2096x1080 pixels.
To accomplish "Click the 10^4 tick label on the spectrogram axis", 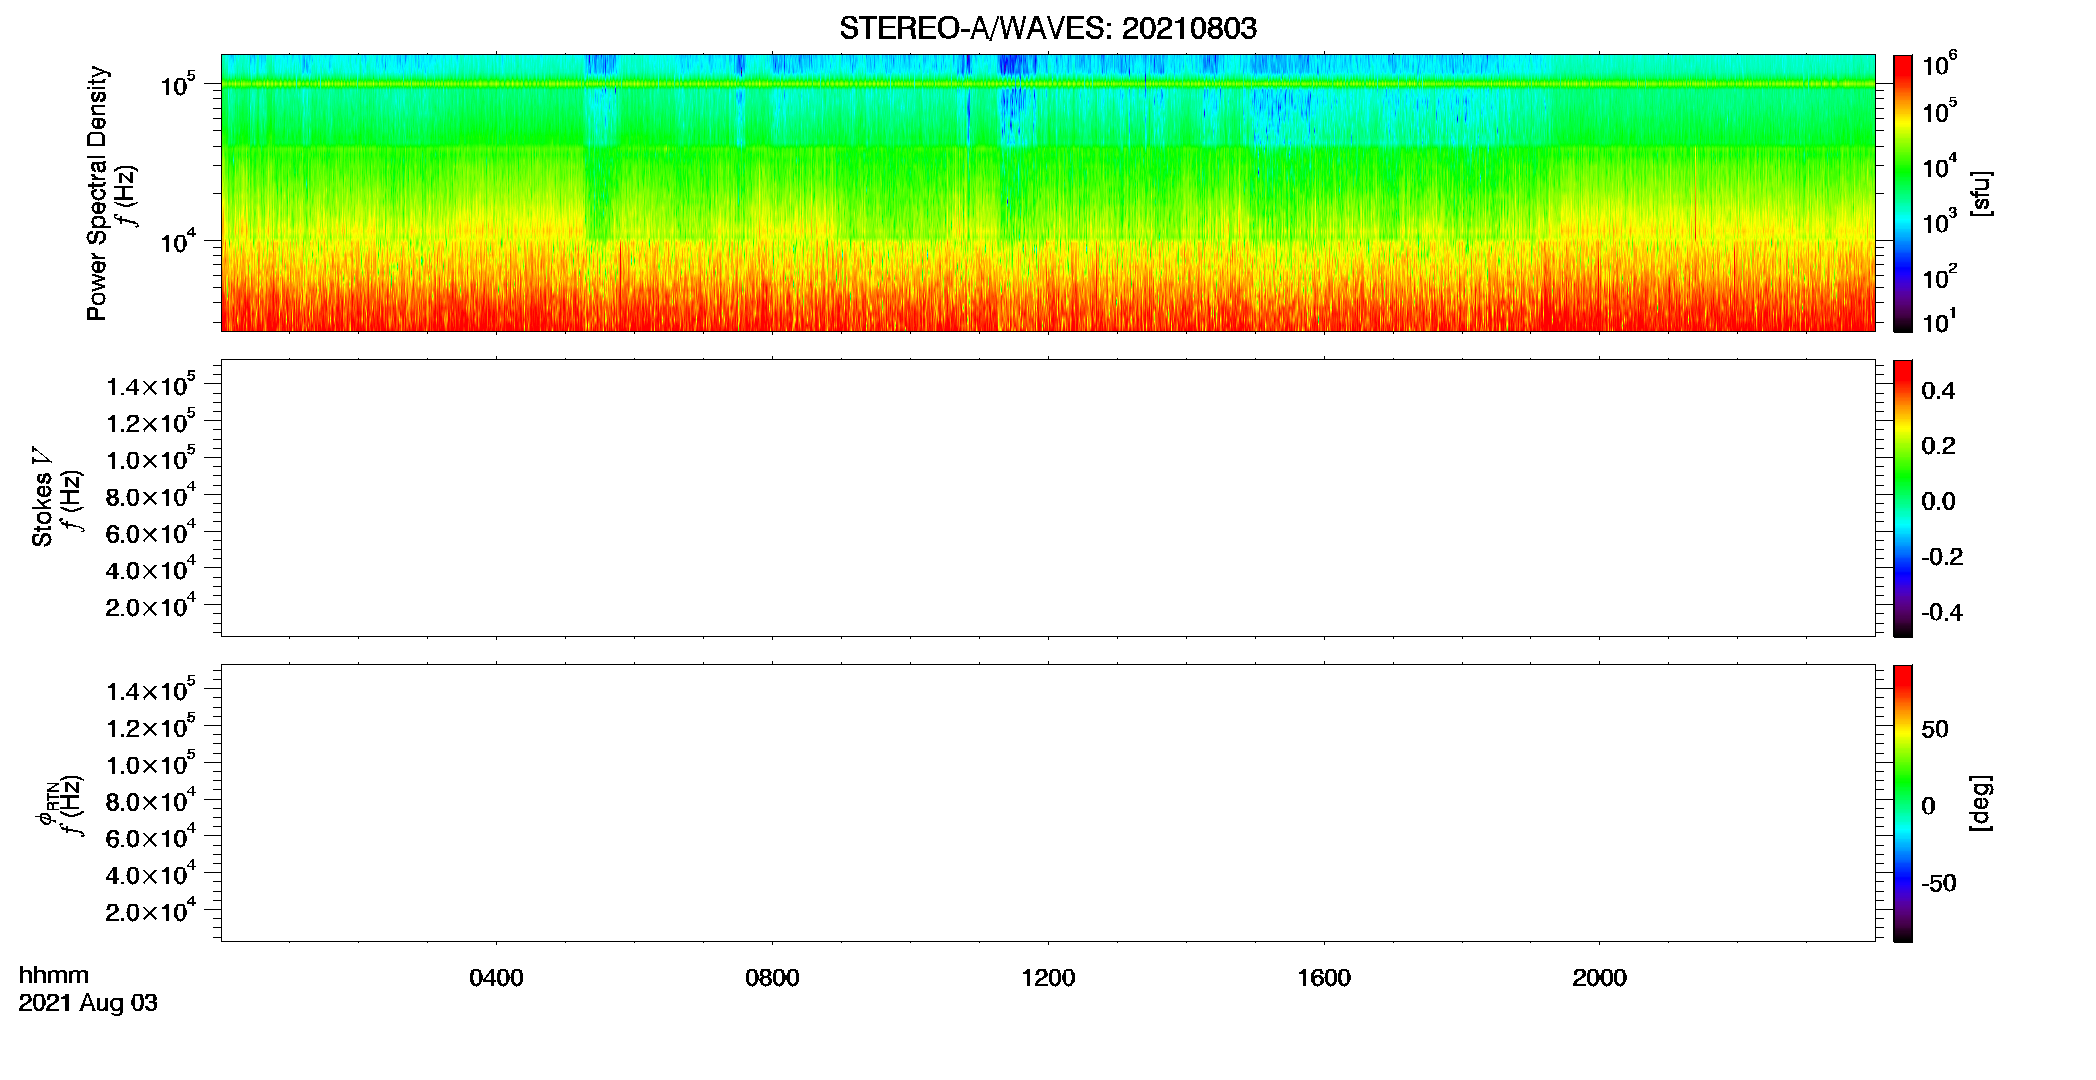I will [x=178, y=241].
